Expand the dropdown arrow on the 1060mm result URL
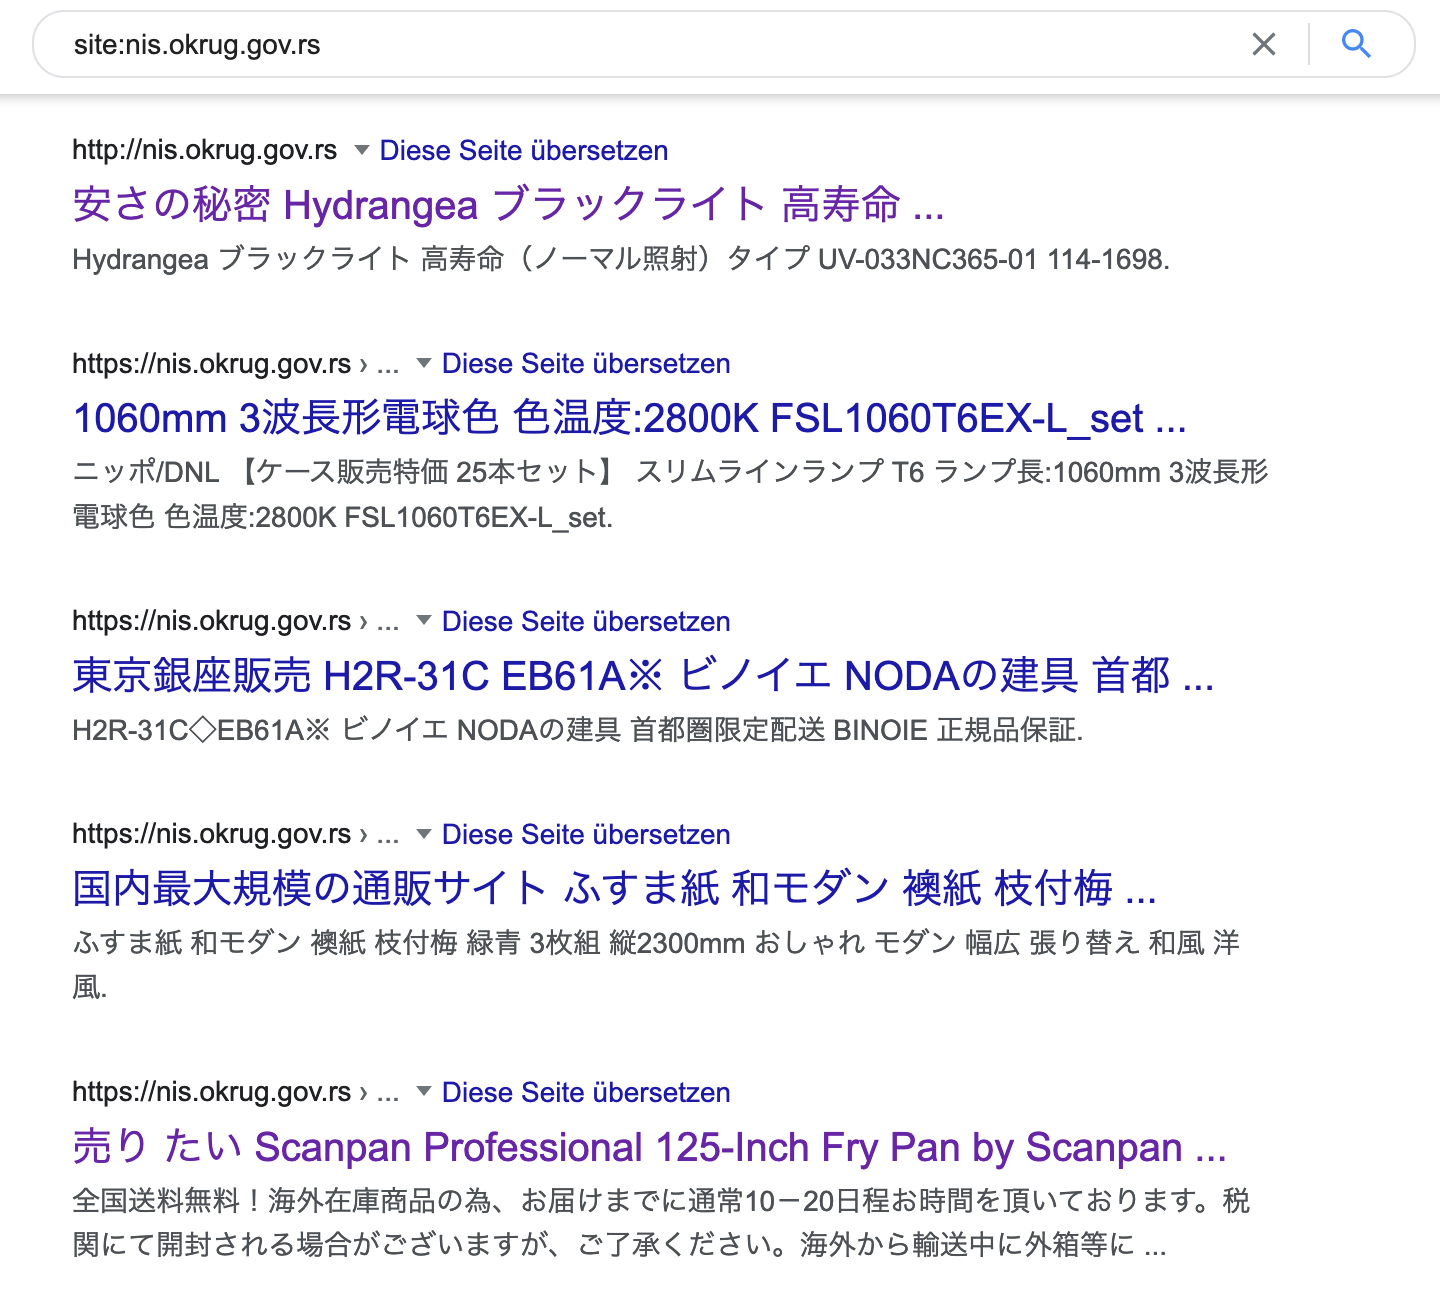Viewport: 1440px width, 1302px height. (424, 363)
